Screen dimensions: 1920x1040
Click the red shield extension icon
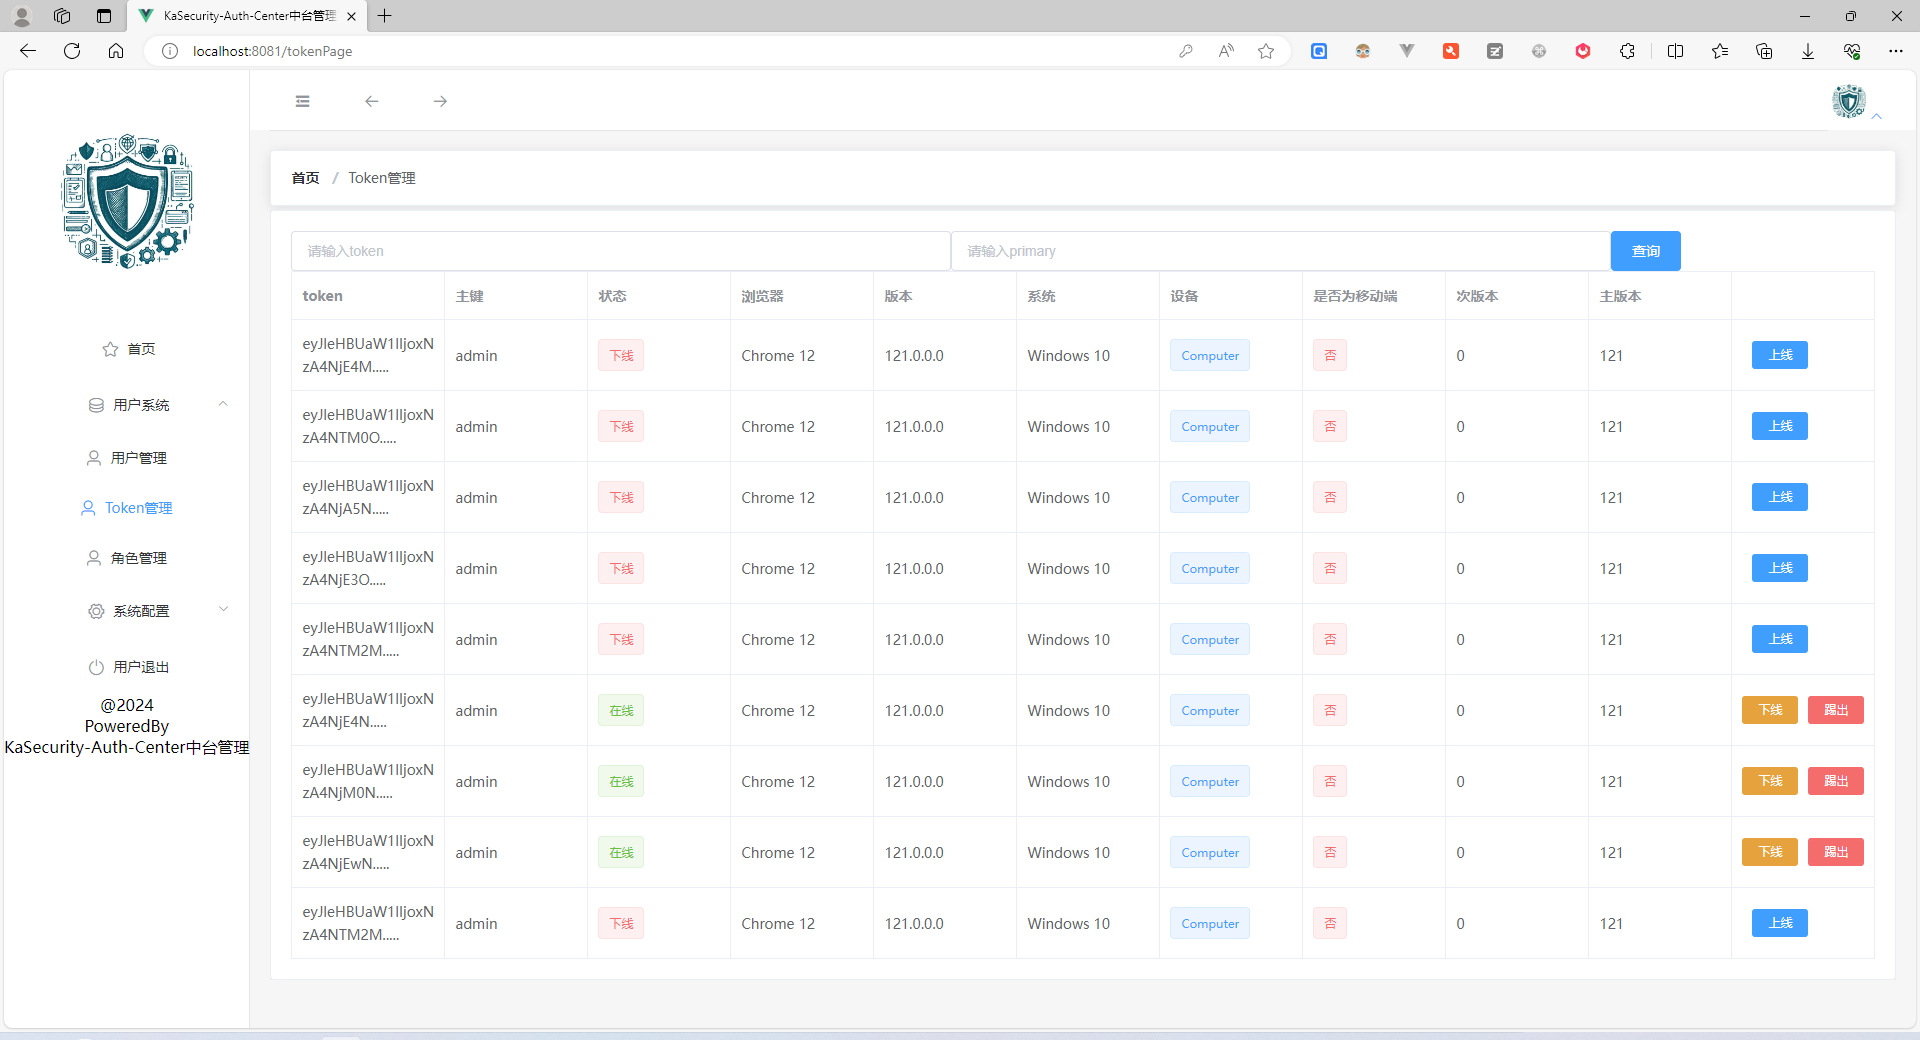[1583, 51]
